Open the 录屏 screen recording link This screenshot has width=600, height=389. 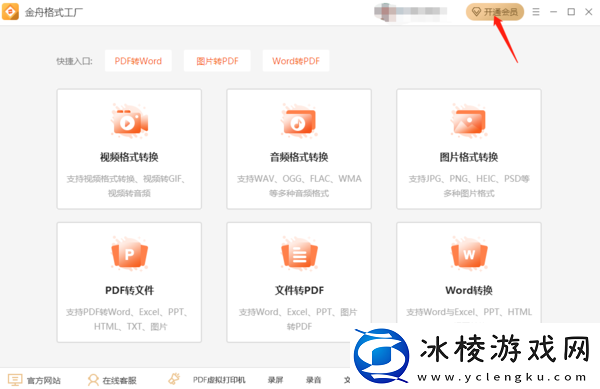point(276,380)
